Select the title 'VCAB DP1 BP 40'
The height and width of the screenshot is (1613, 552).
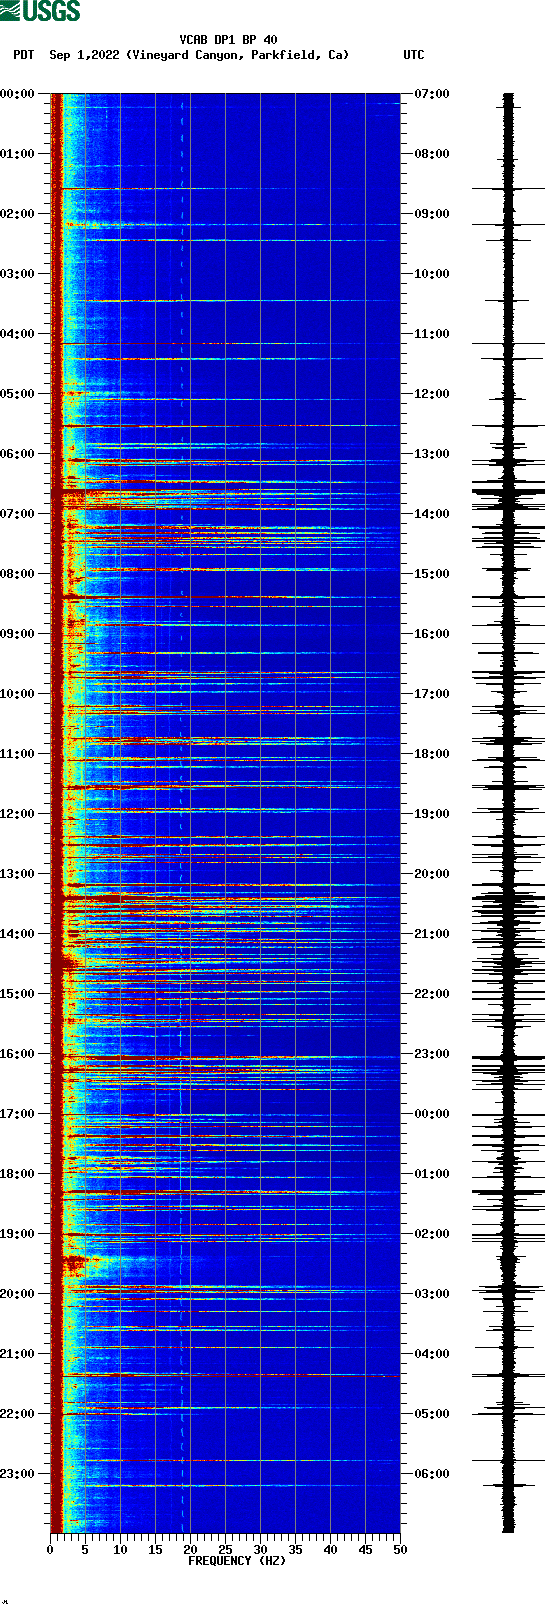pyautogui.click(x=229, y=40)
